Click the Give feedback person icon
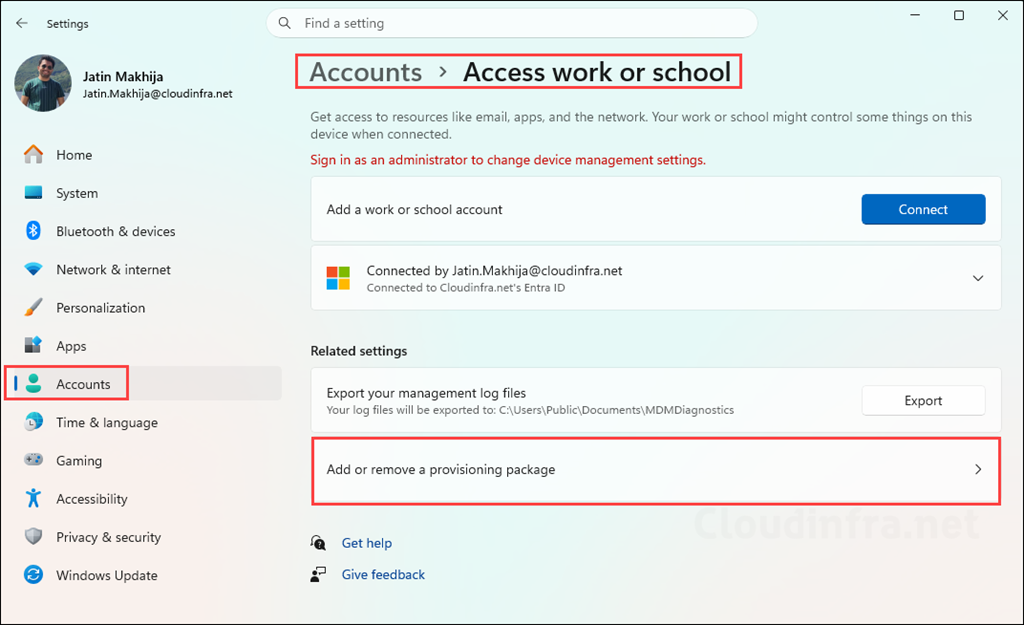 (x=318, y=574)
